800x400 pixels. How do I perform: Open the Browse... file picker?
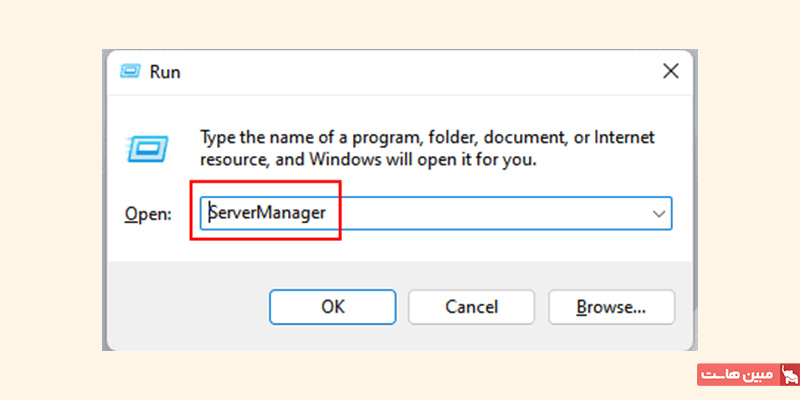pos(611,307)
